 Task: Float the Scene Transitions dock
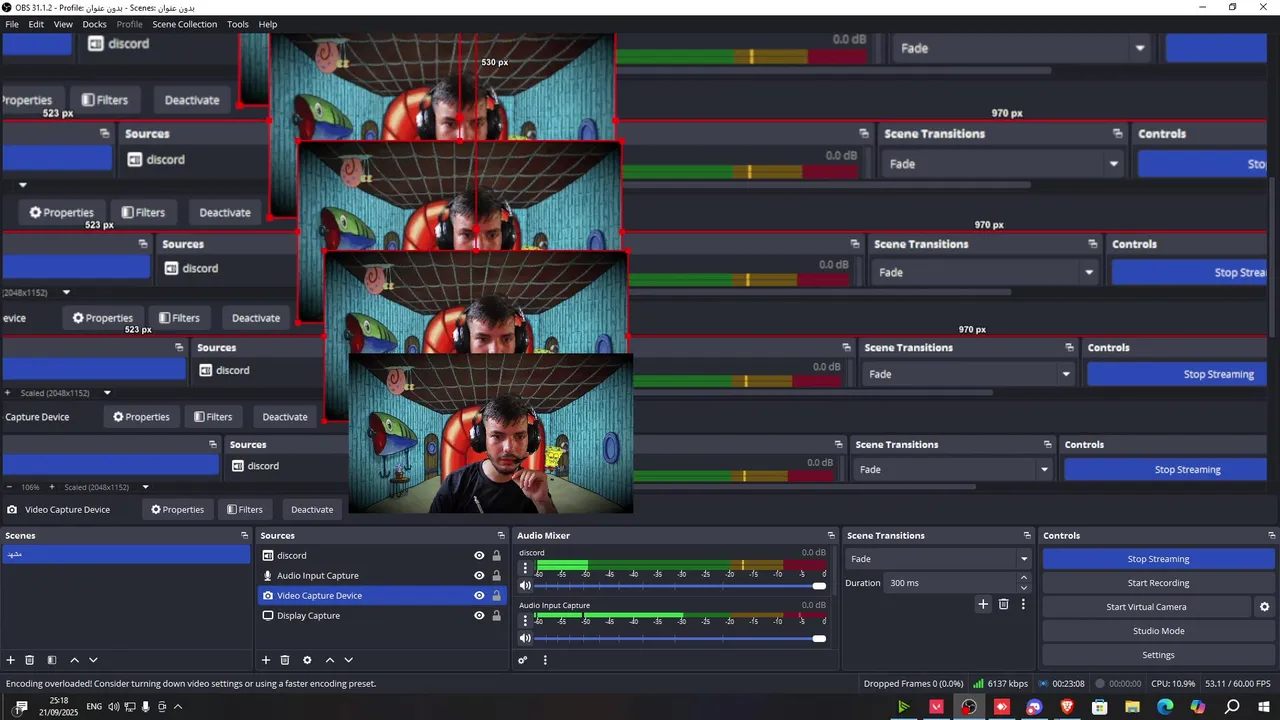pyautogui.click(x=1026, y=536)
